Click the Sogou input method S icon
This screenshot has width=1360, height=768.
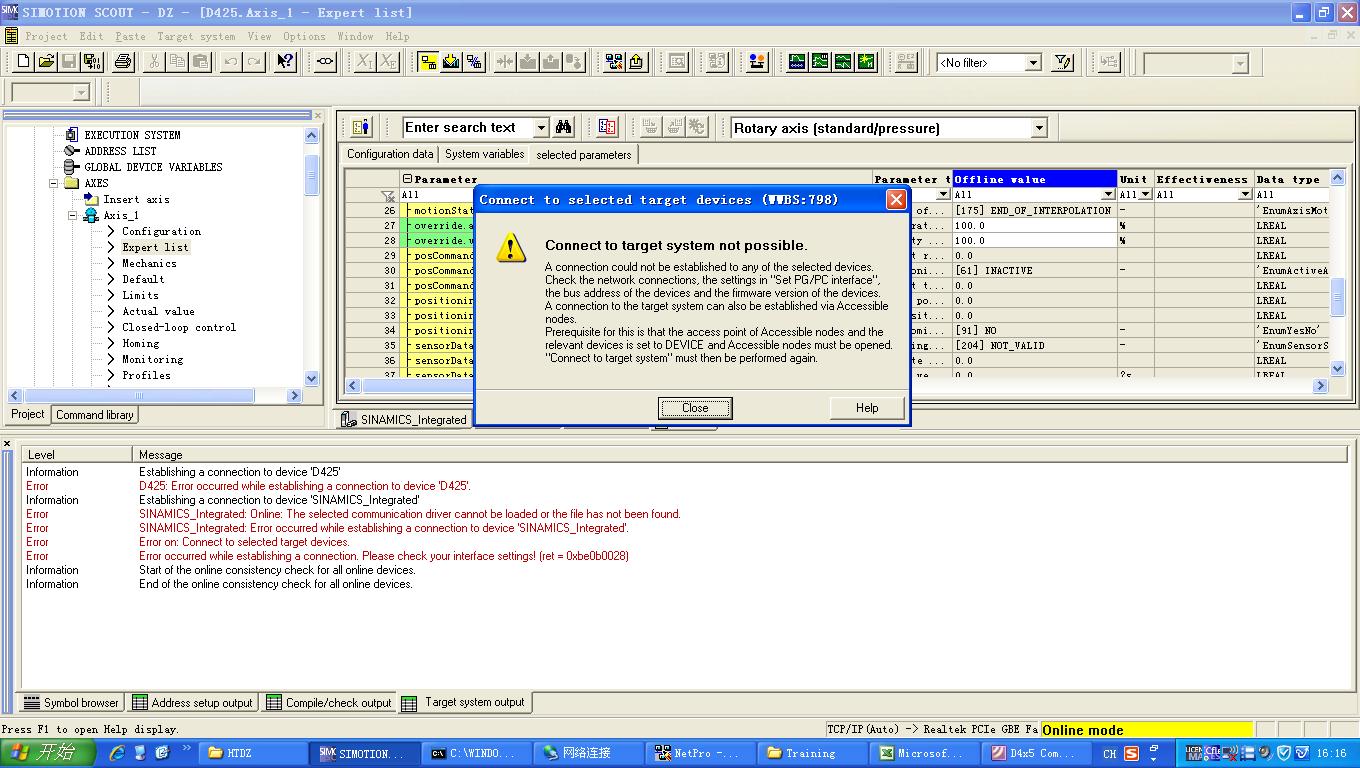[x=1133, y=753]
